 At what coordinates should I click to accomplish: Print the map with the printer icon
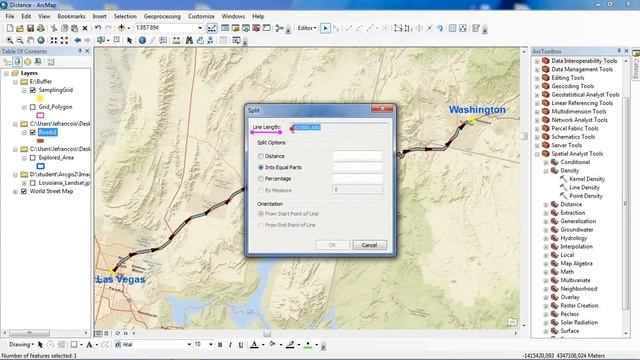pyautogui.click(x=41, y=28)
